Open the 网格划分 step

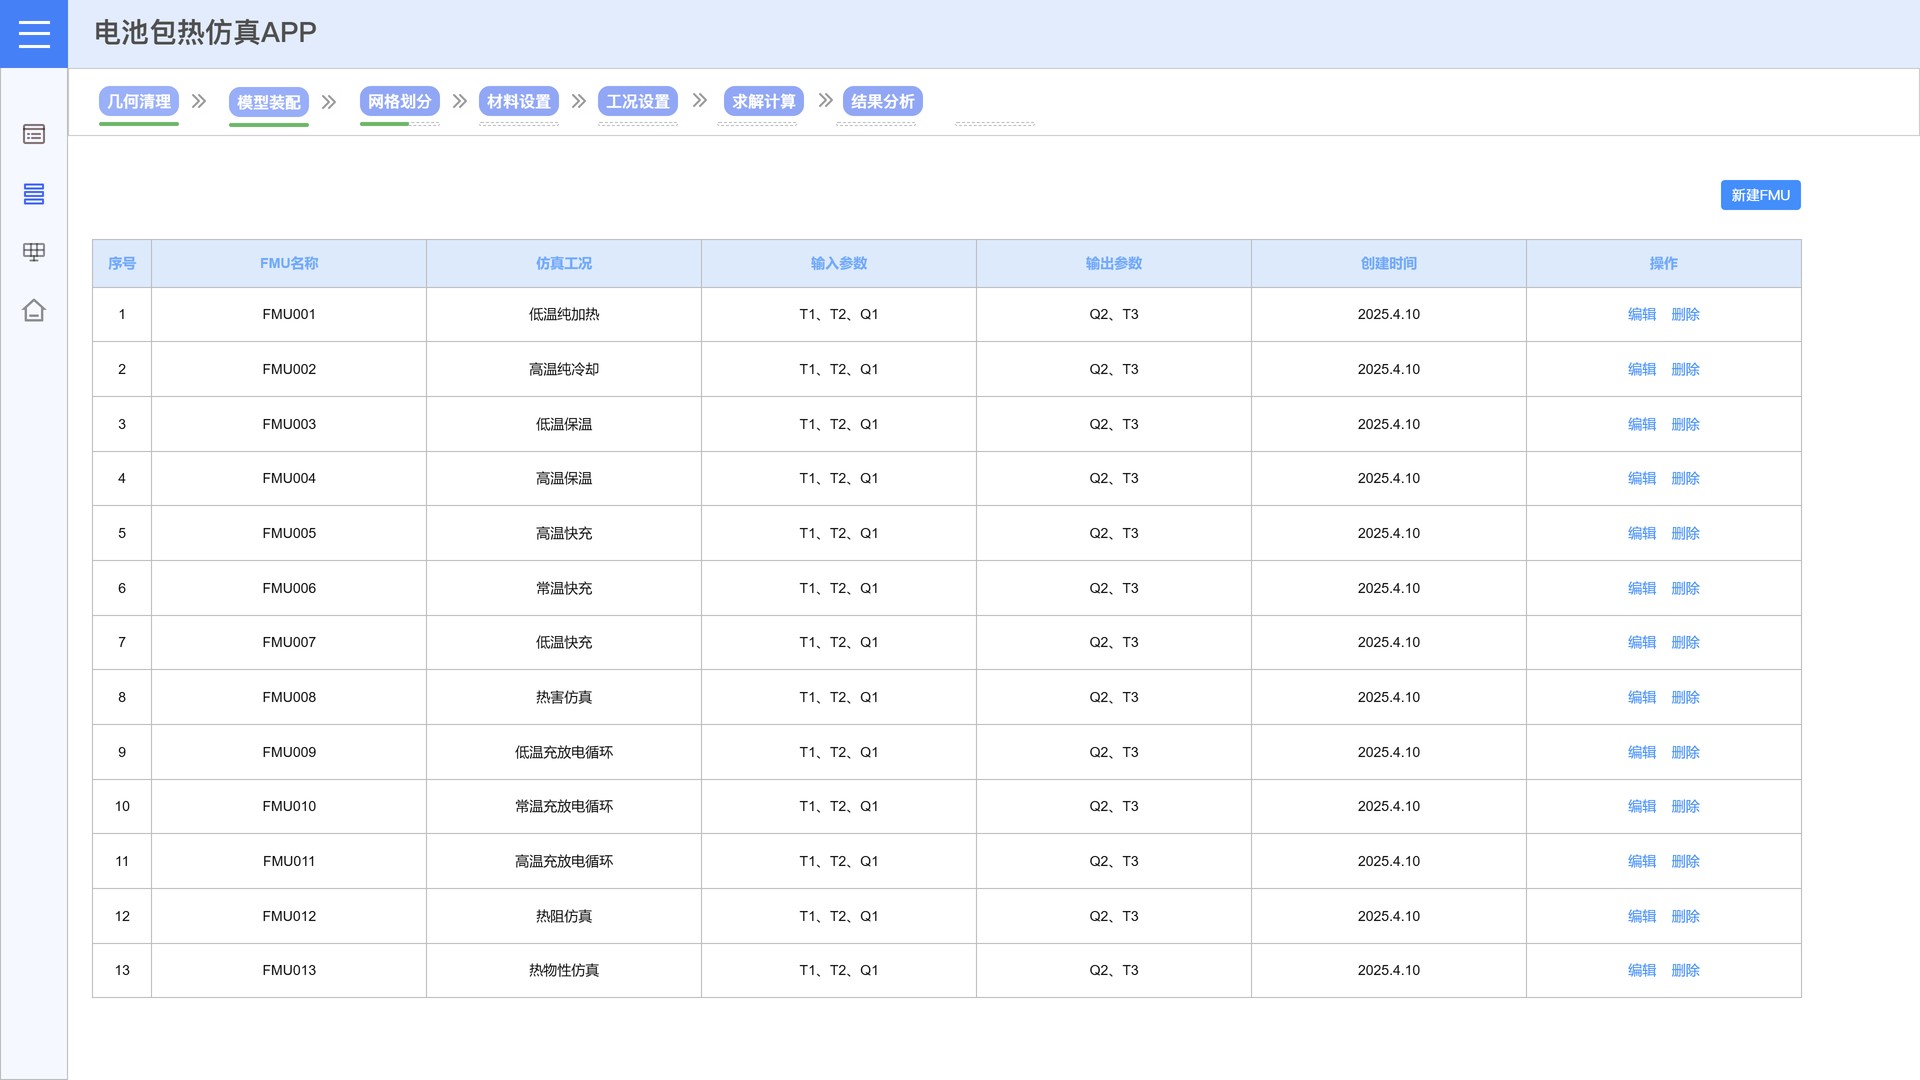400,102
